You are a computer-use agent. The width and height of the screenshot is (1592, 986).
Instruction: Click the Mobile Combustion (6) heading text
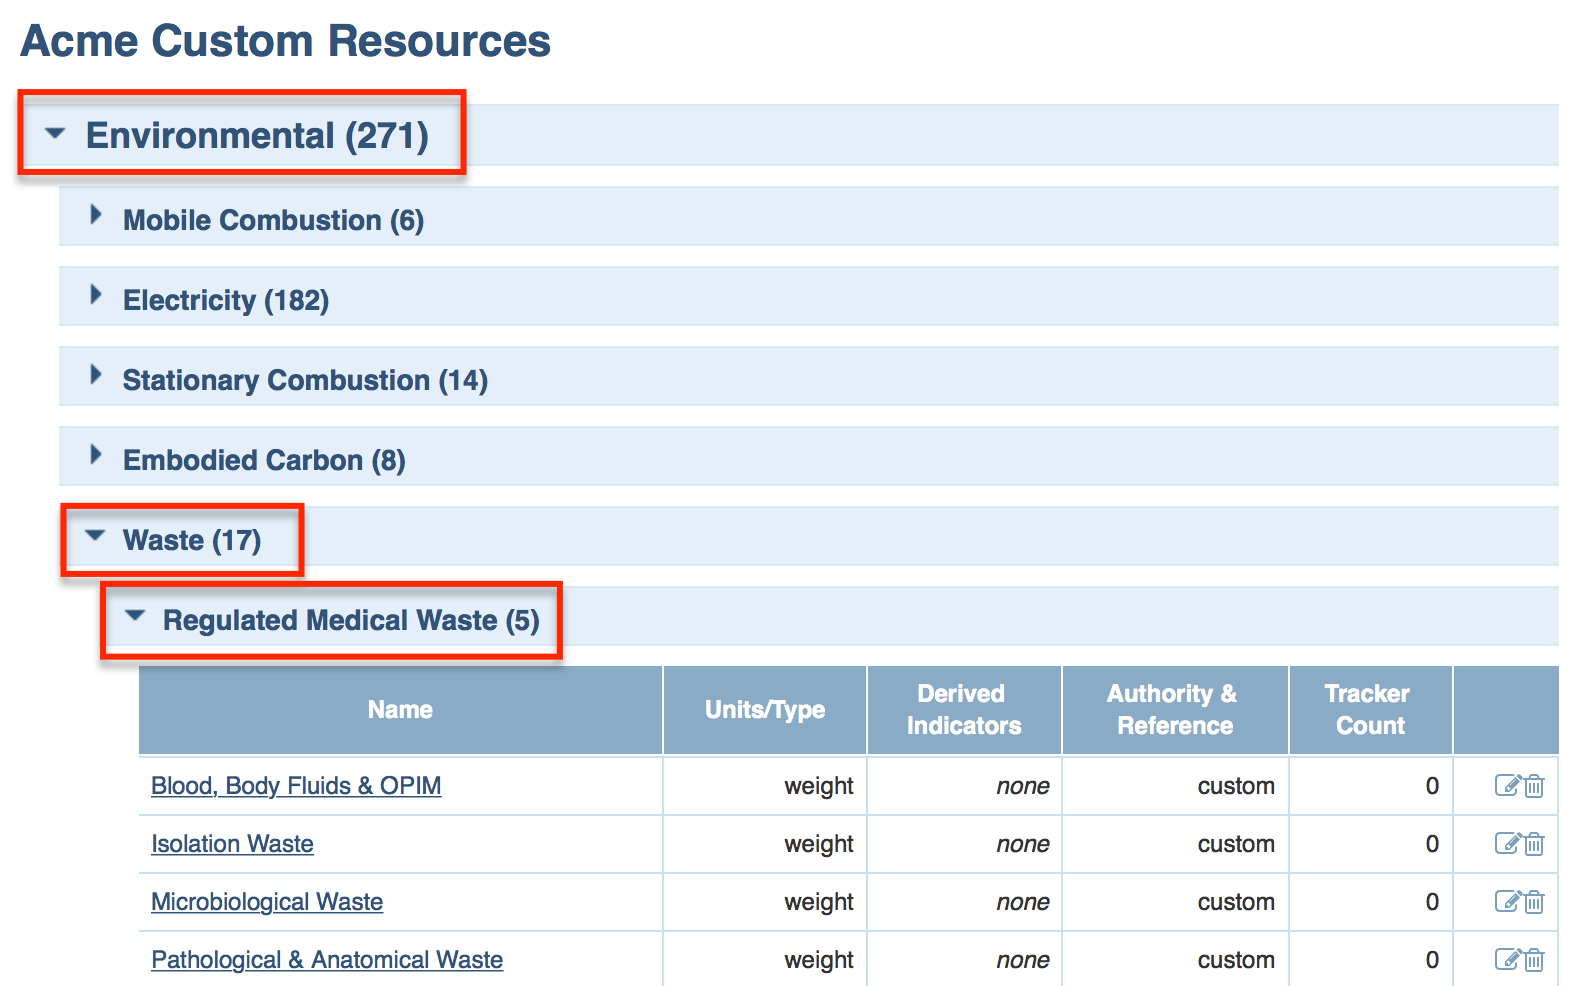273,220
